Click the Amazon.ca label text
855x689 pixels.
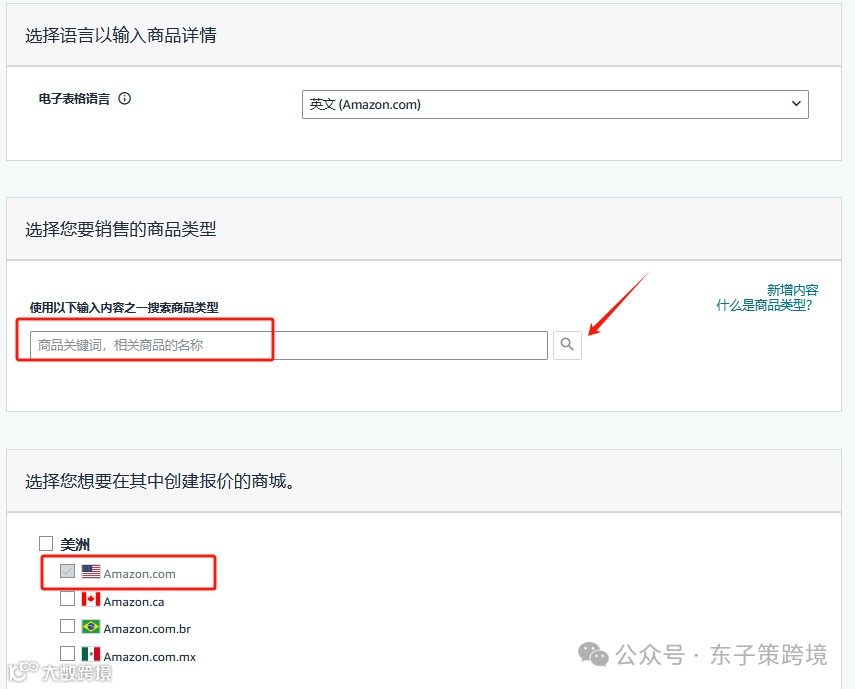pyautogui.click(x=134, y=602)
